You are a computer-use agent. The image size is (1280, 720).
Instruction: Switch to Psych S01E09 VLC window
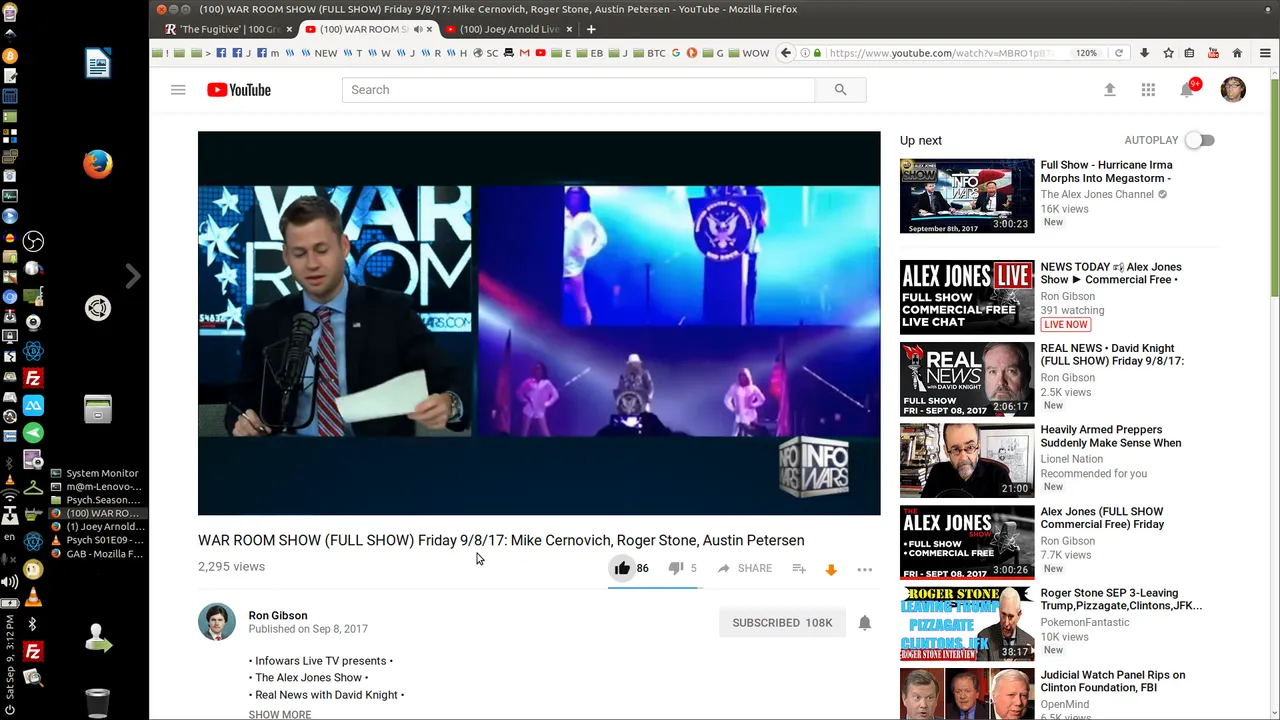(x=96, y=540)
